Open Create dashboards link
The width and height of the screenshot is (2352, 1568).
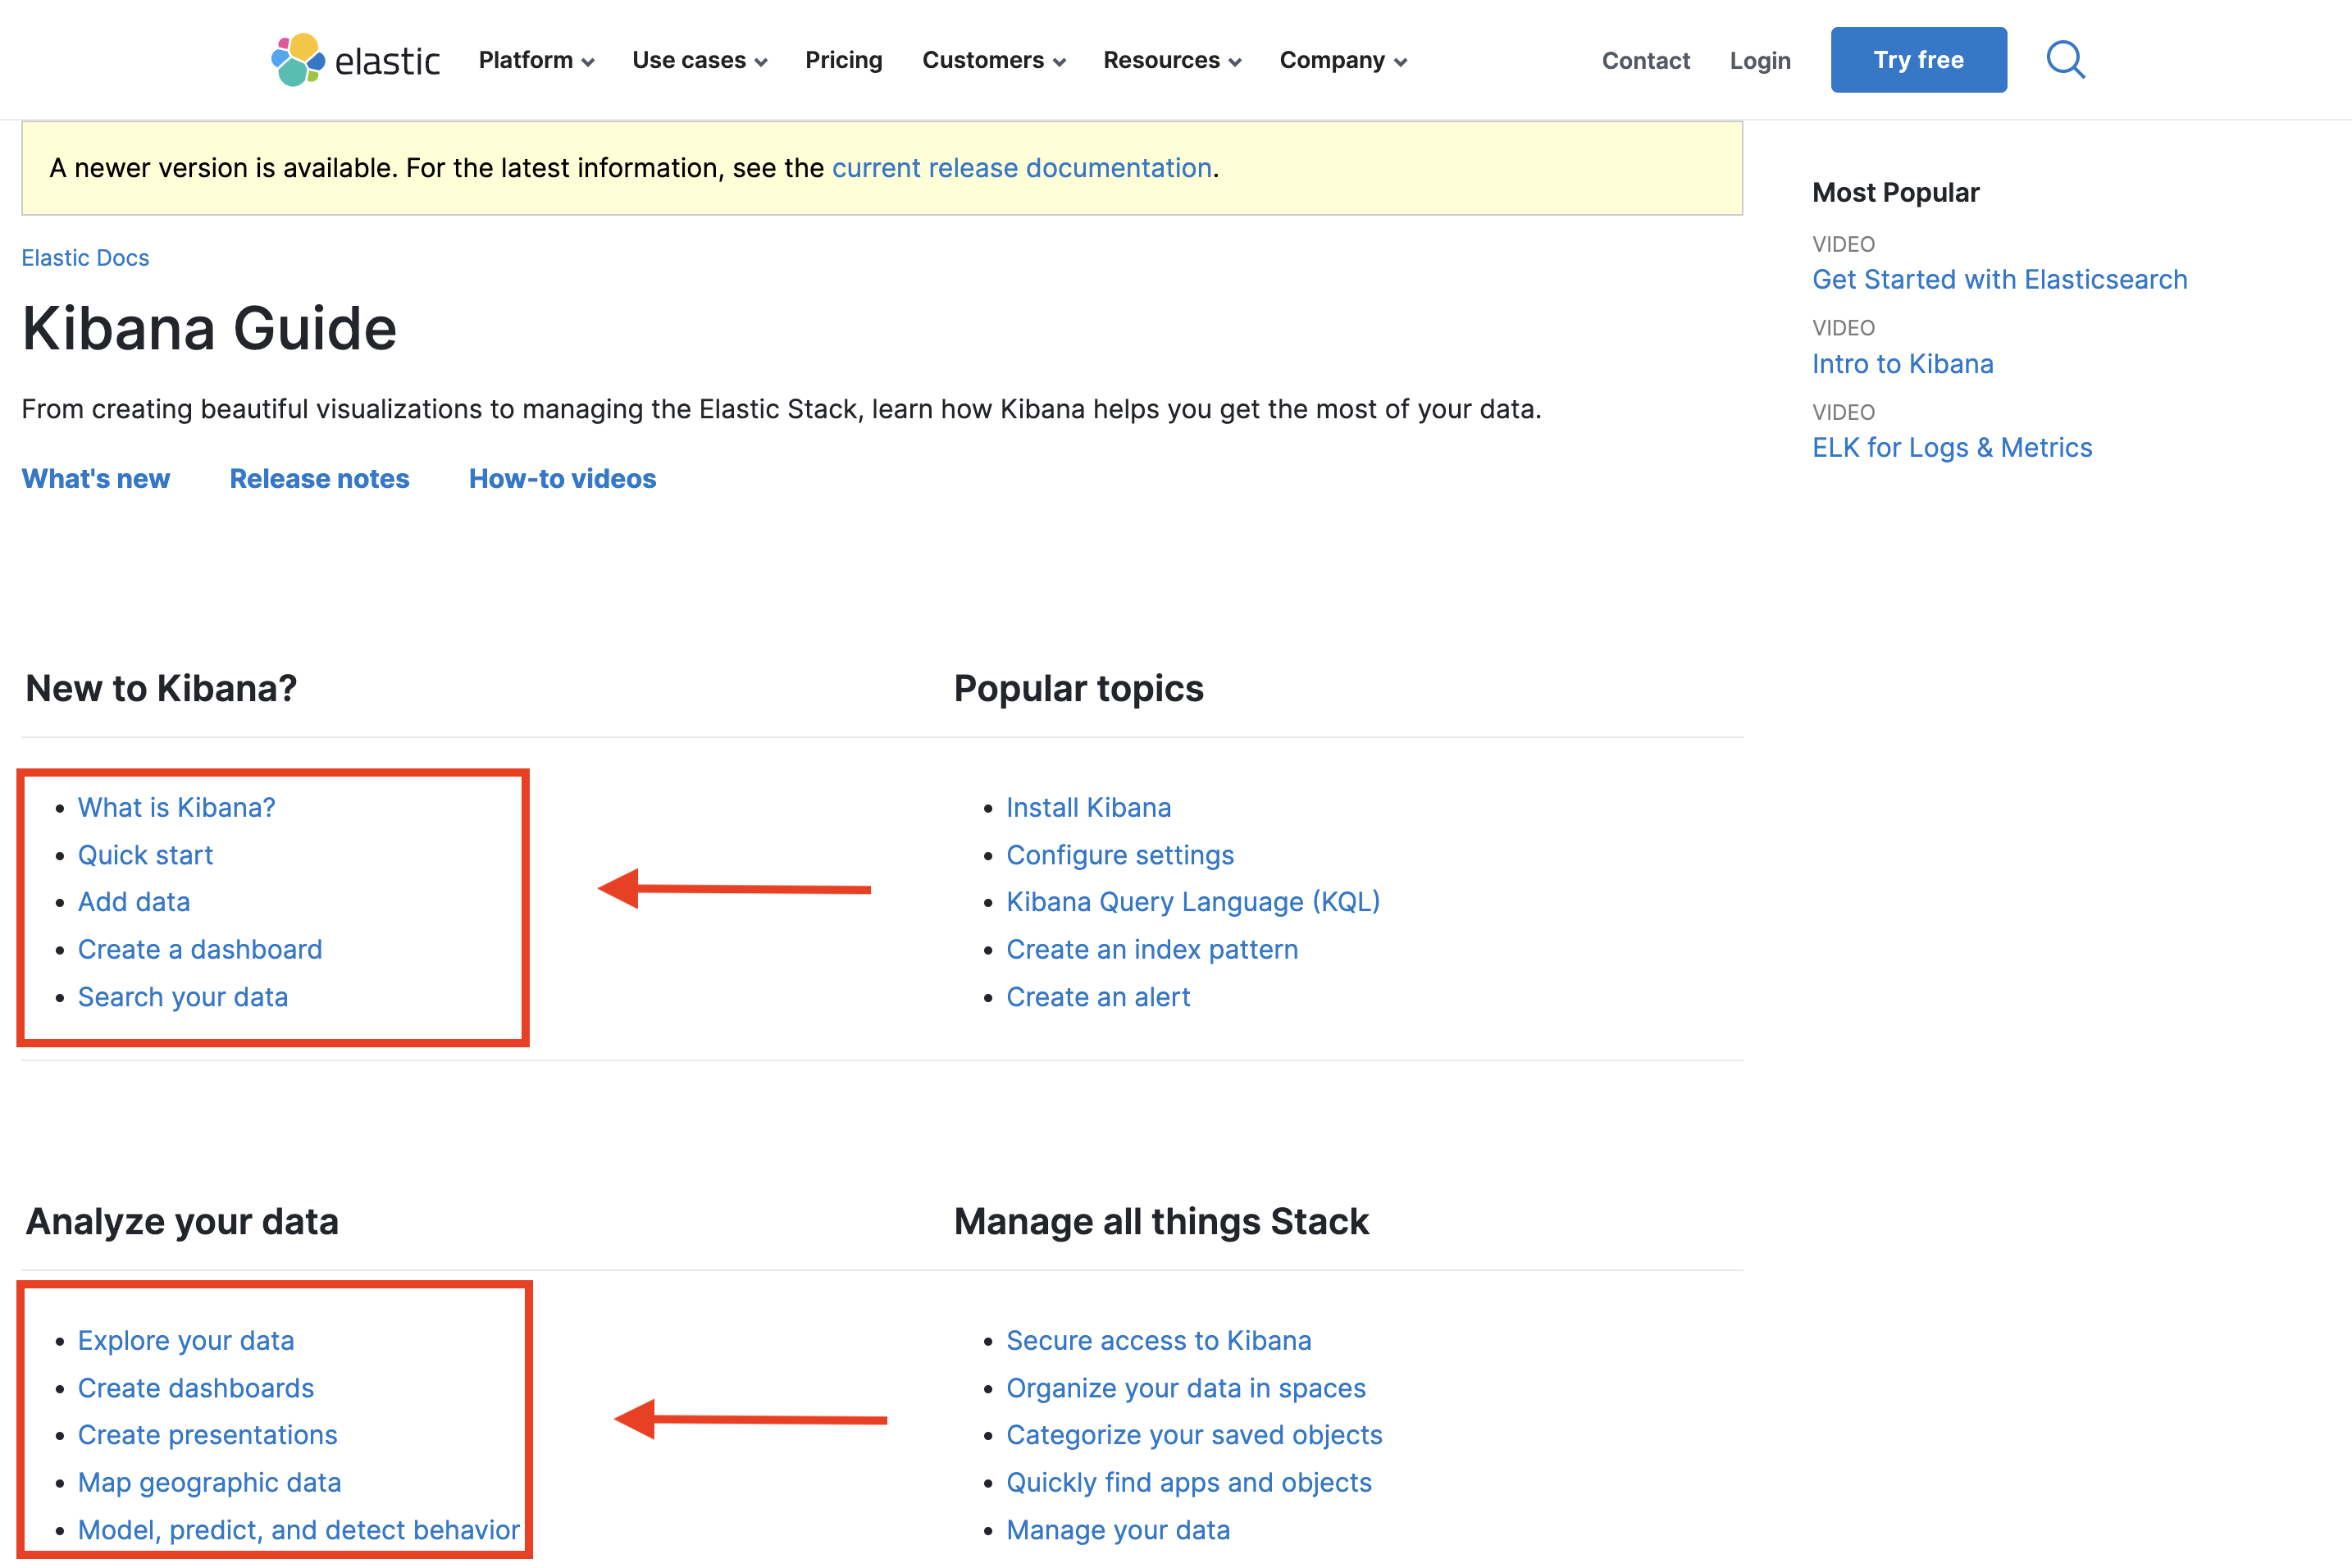(x=196, y=1388)
